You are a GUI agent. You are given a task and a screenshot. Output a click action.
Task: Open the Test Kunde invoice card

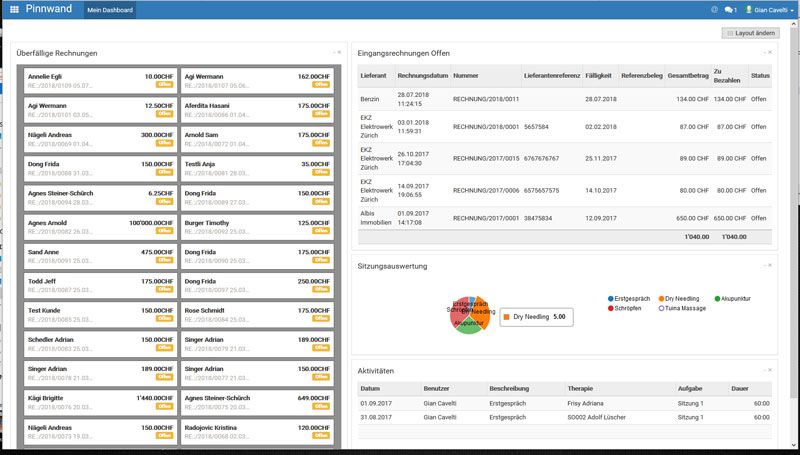click(101, 315)
